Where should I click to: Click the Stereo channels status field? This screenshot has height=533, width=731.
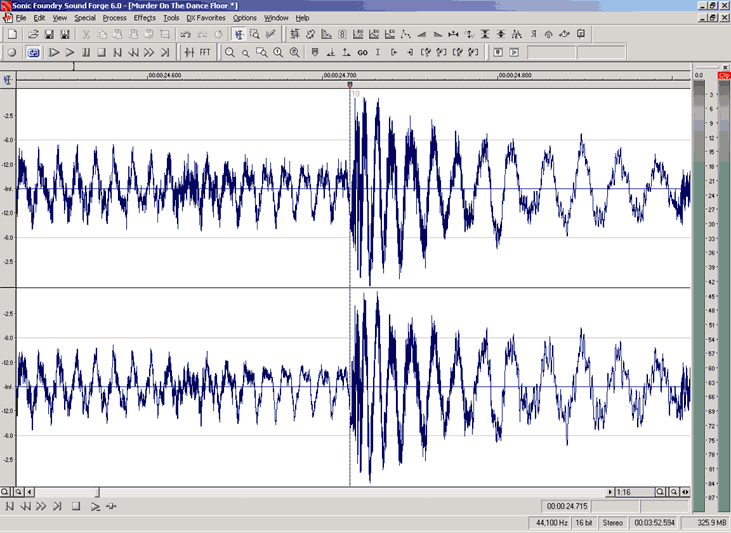click(x=613, y=523)
